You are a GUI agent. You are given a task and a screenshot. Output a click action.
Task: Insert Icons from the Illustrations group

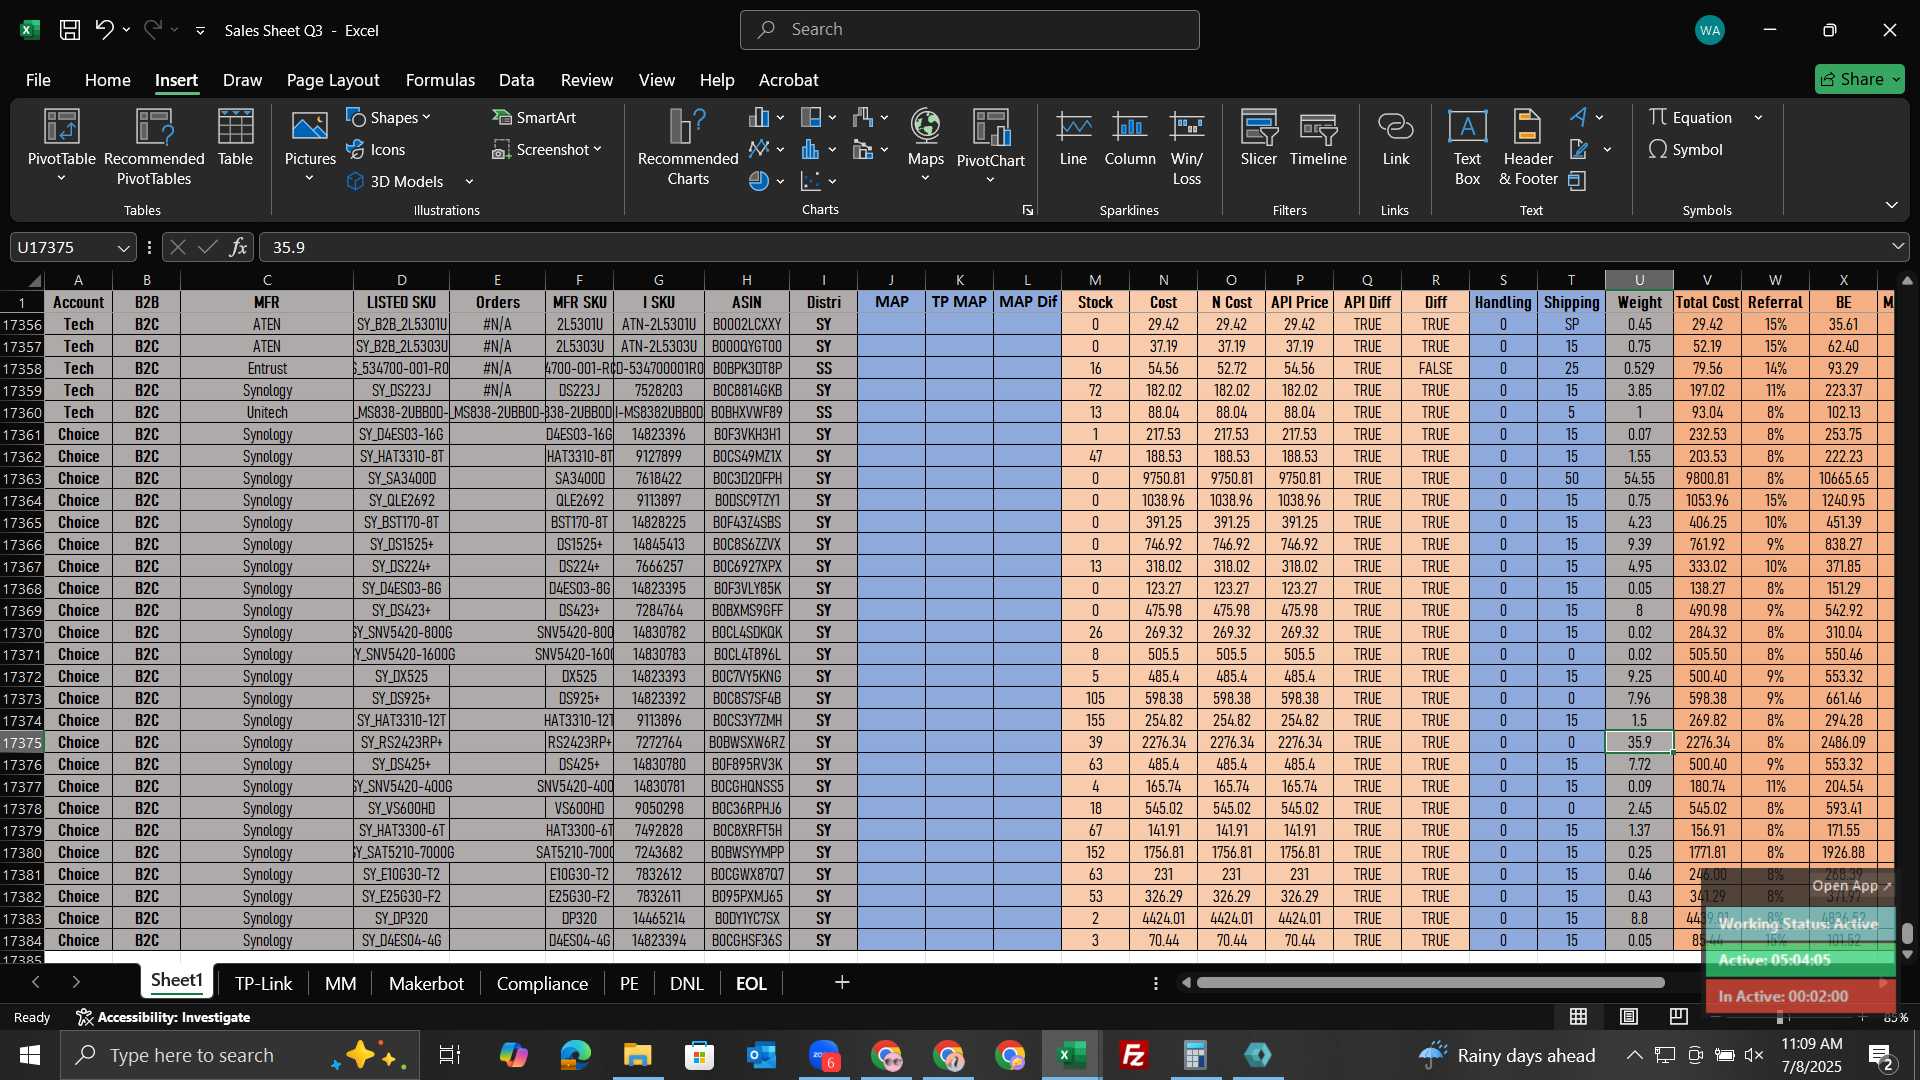(x=376, y=150)
